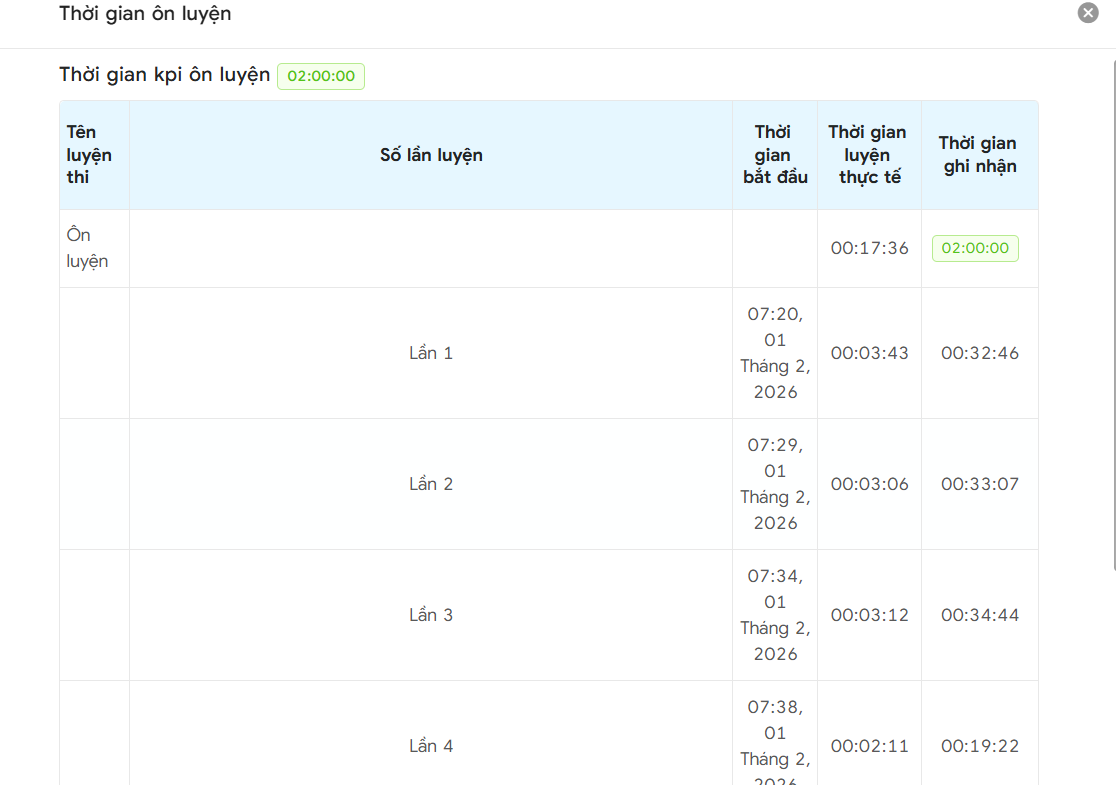Image resolution: width=1116 pixels, height=785 pixels.
Task: Click the Thời gian ôn luyện dialog title
Action: pyautogui.click(x=145, y=14)
